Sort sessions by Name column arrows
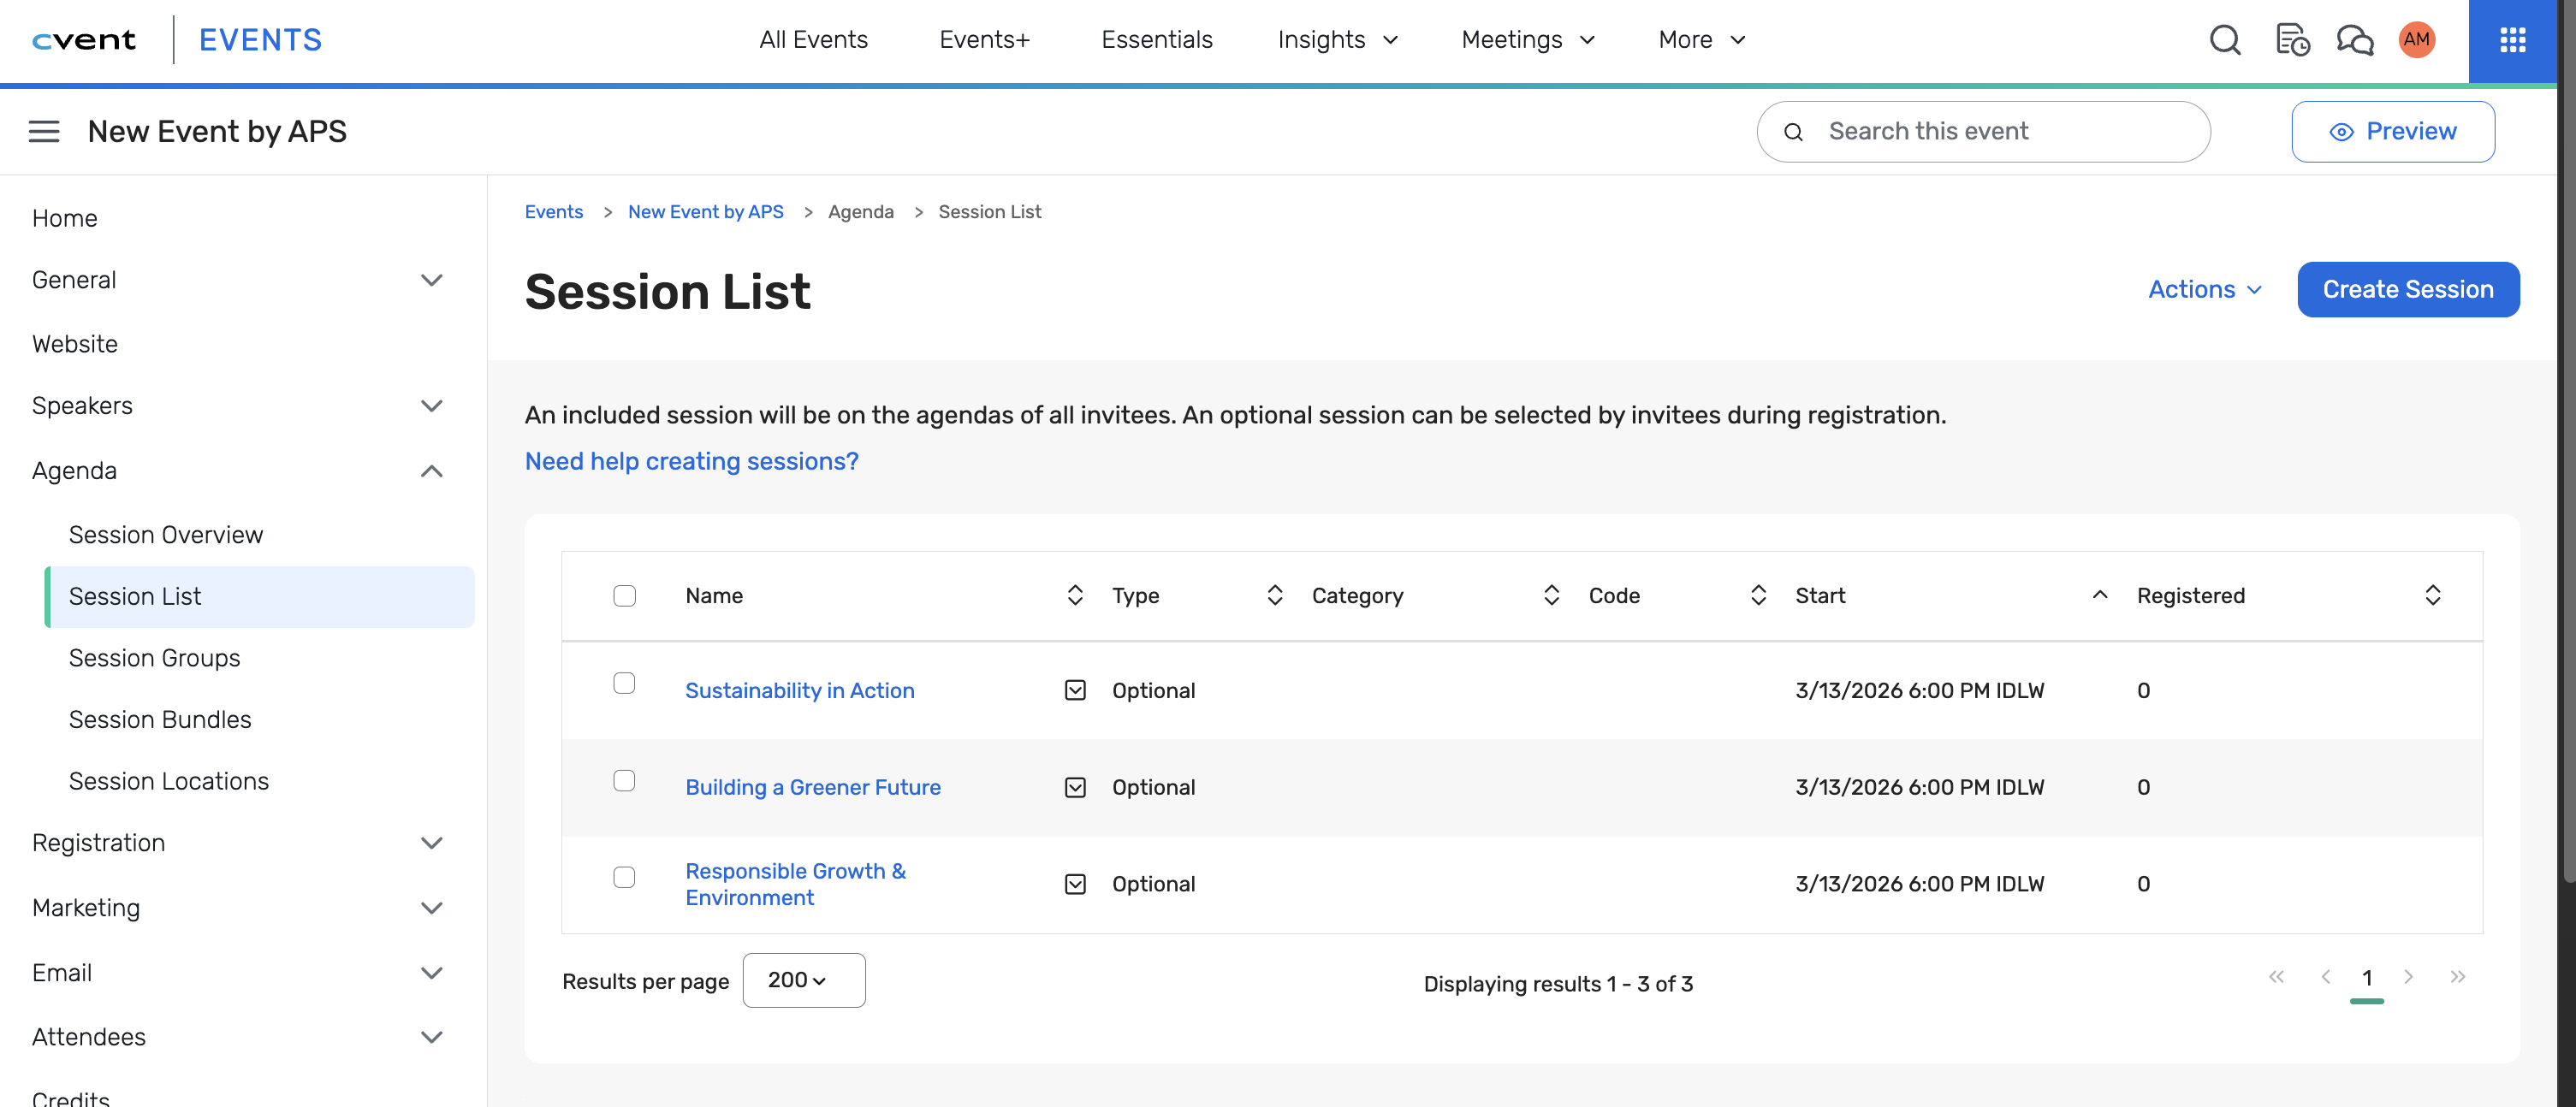The height and width of the screenshot is (1107, 2576). coord(1075,596)
